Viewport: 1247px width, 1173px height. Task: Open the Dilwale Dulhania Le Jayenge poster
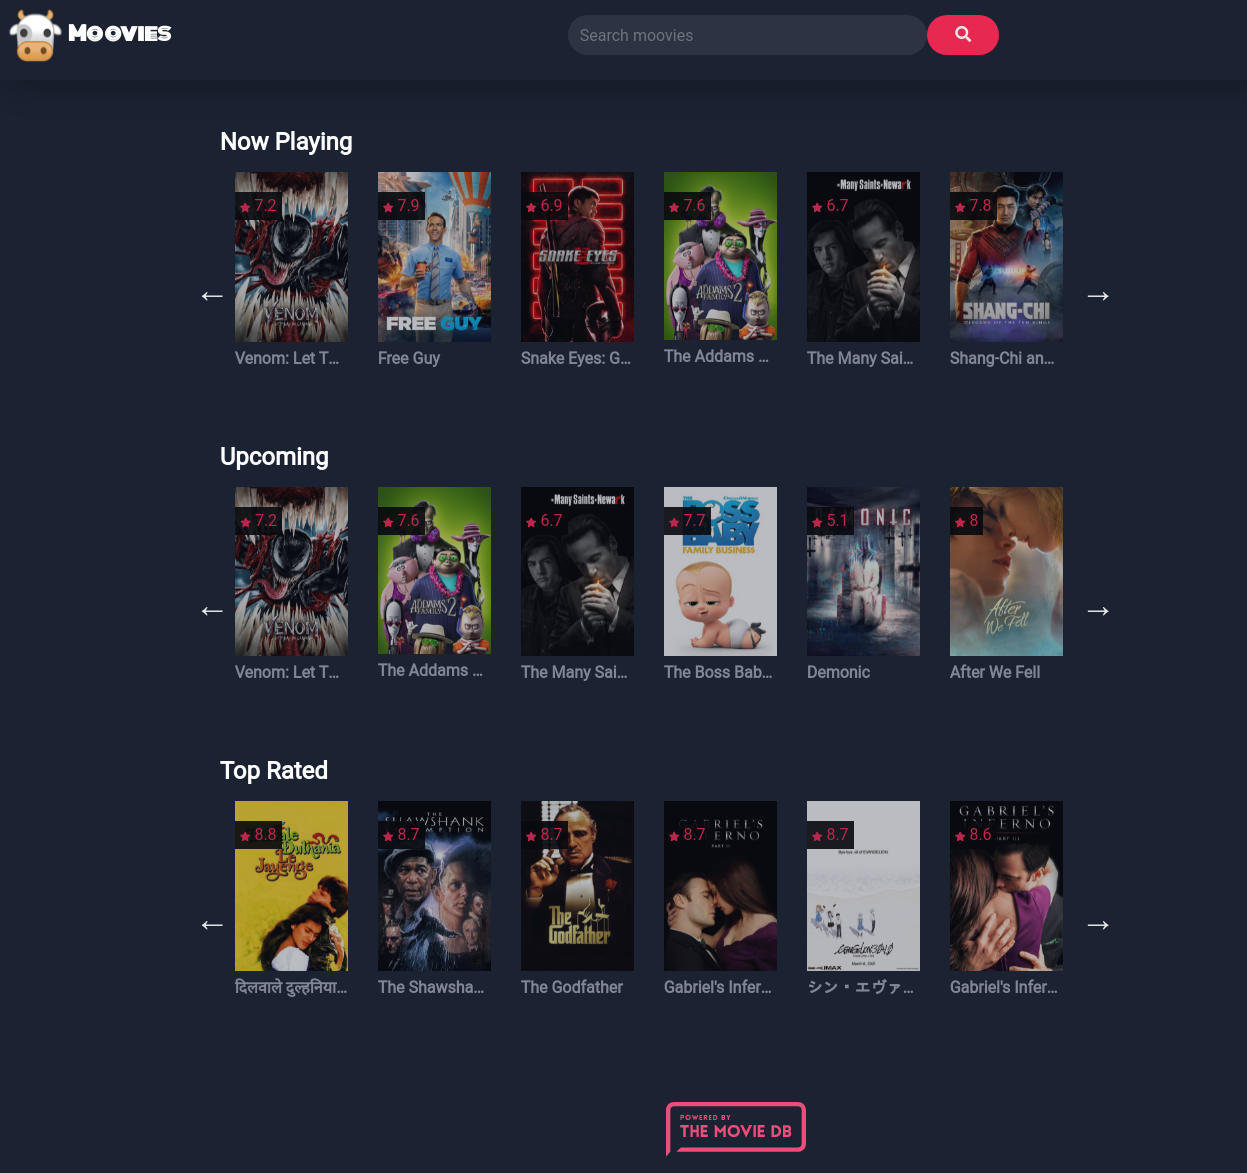tap(291, 886)
